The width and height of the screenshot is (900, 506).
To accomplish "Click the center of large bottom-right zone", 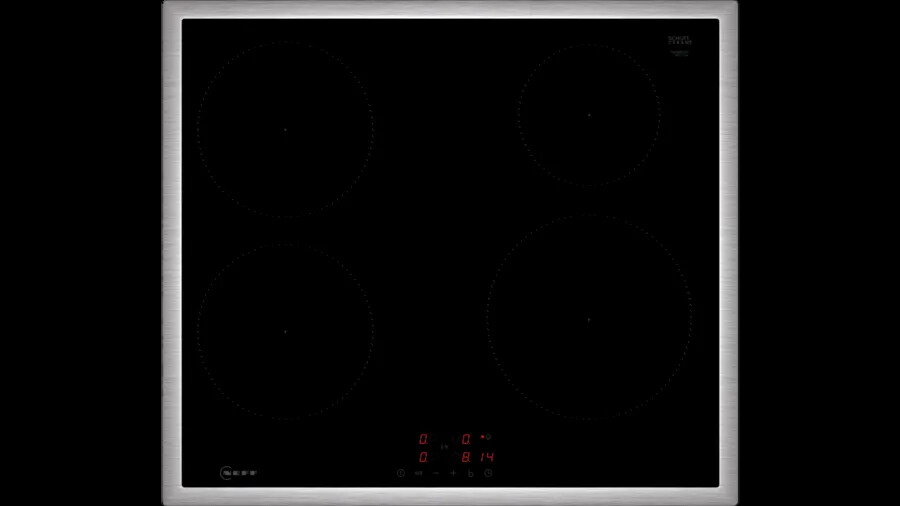I will coord(589,319).
